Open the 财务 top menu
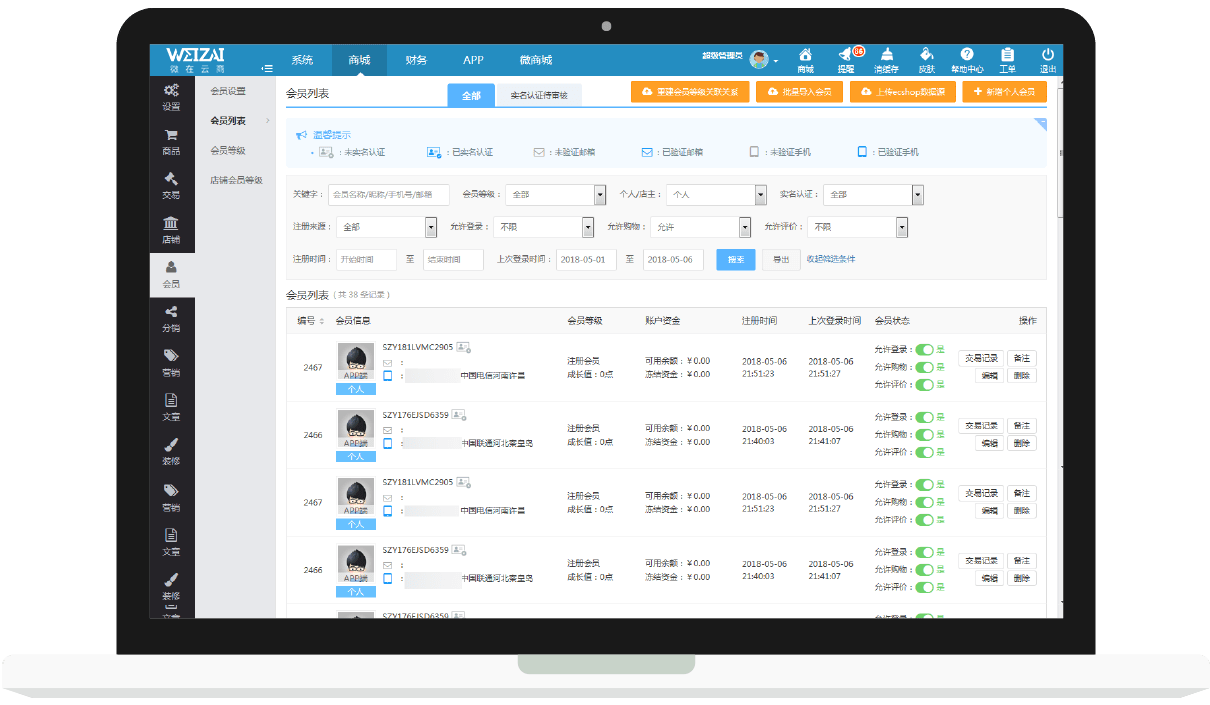 coord(416,60)
